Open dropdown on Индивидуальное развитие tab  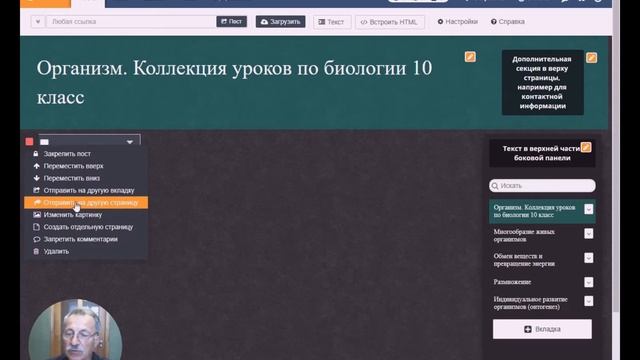tap(589, 301)
